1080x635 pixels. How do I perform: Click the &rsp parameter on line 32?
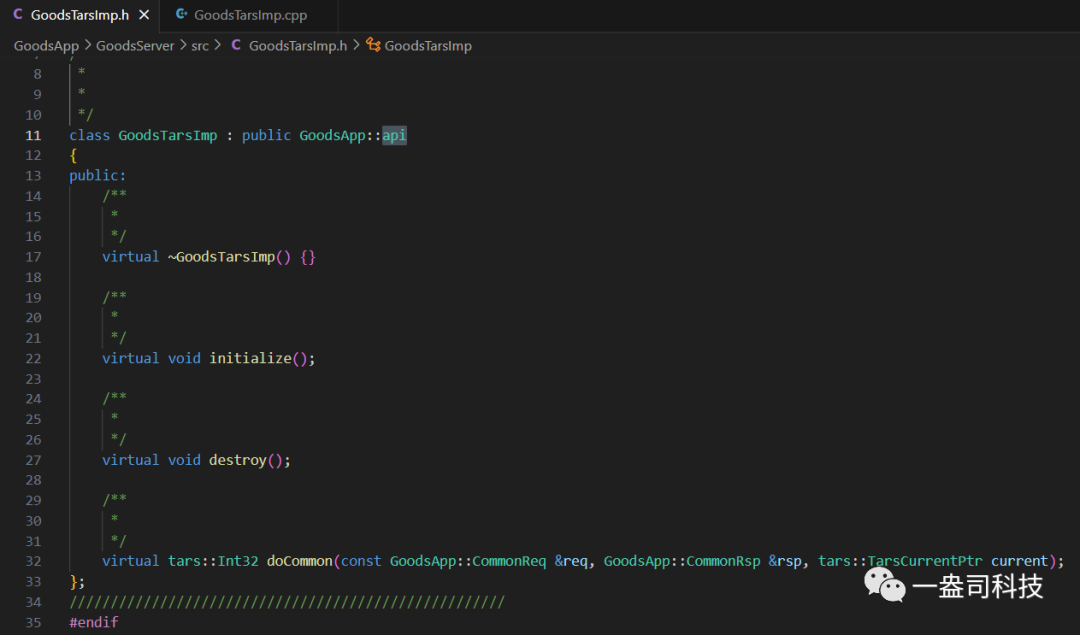click(x=785, y=561)
